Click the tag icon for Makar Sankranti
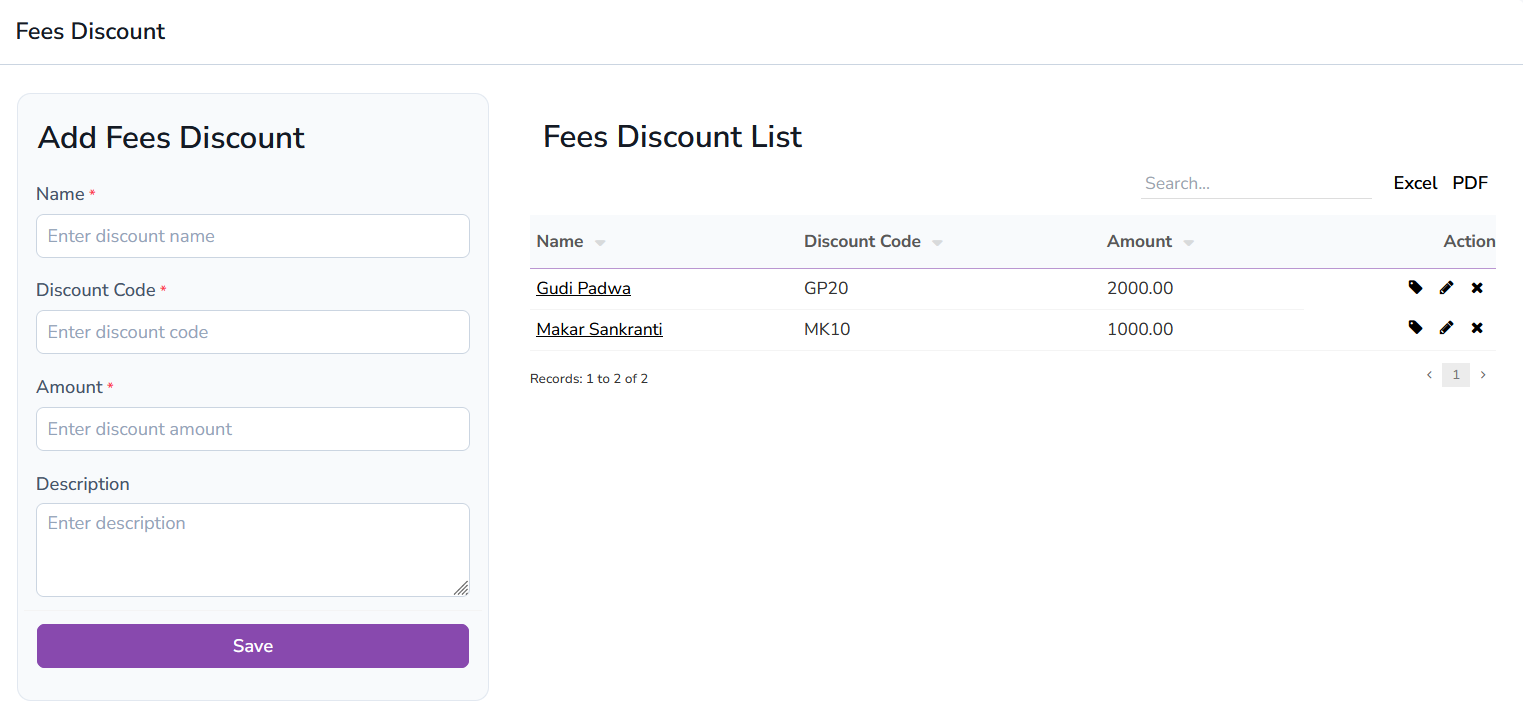The image size is (1523, 725). coord(1415,327)
